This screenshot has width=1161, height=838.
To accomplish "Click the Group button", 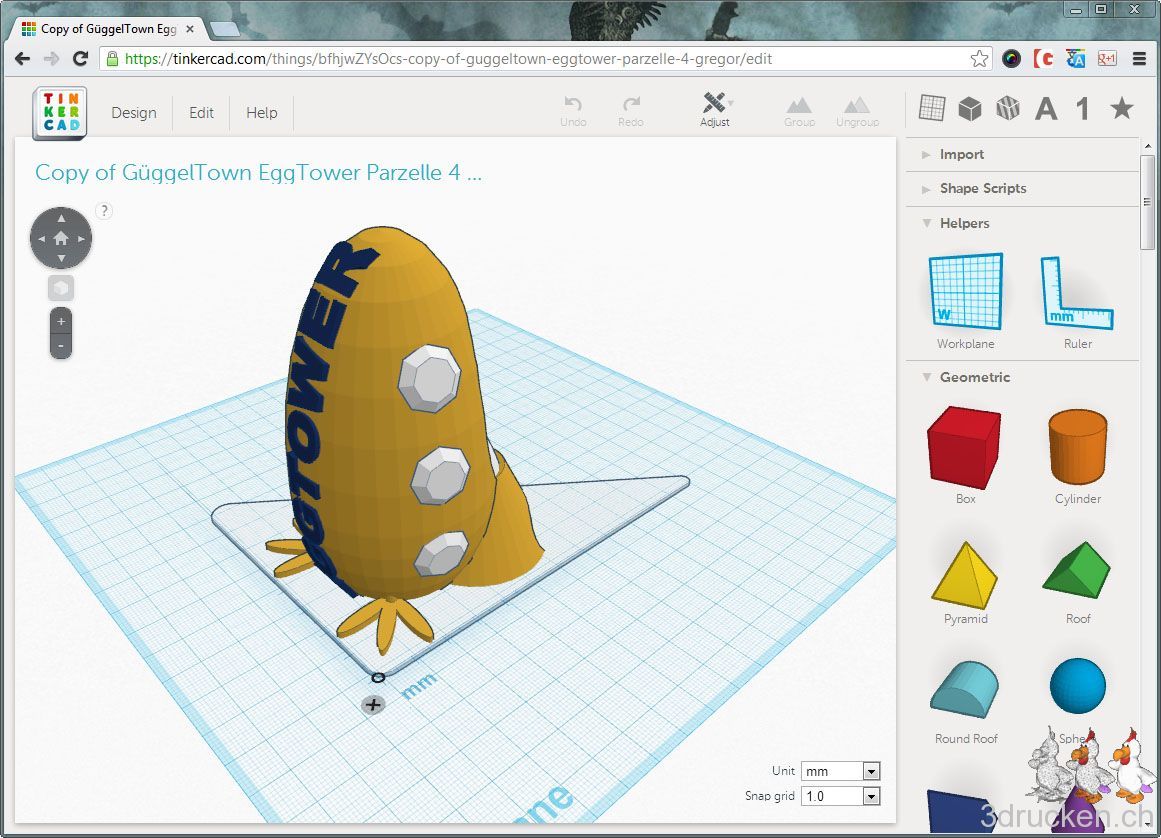I will coord(799,112).
